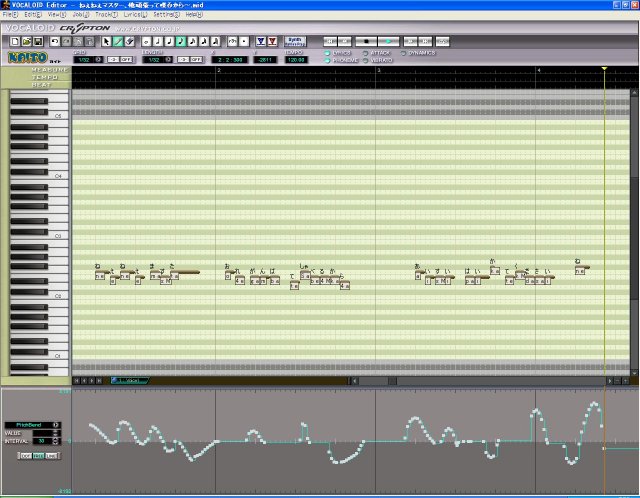Save the project with the floppy icon
The image size is (640, 498).
pyautogui.click(x=38, y=42)
